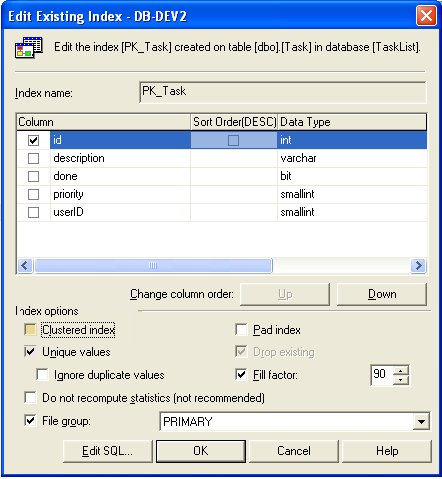The image size is (442, 479).
Task: Move column Down in order
Action: pyautogui.click(x=382, y=294)
